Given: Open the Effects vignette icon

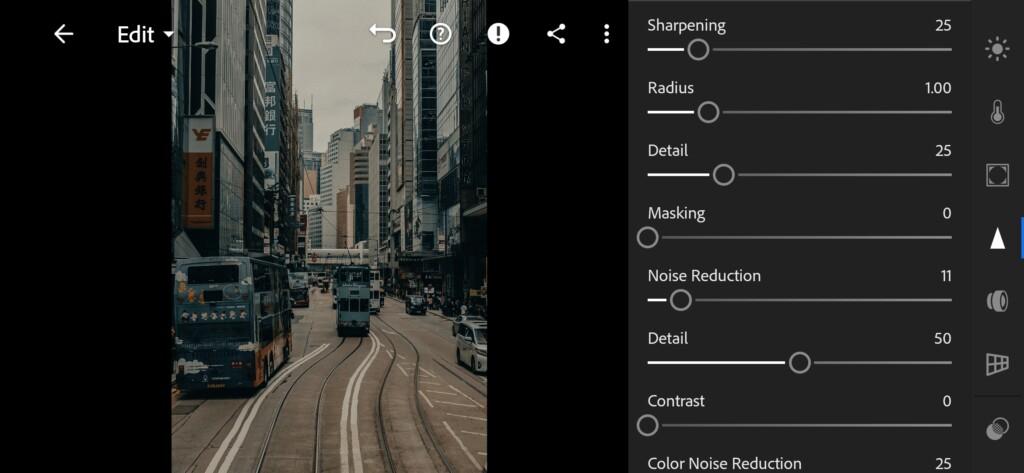Looking at the screenshot, I should (x=997, y=175).
